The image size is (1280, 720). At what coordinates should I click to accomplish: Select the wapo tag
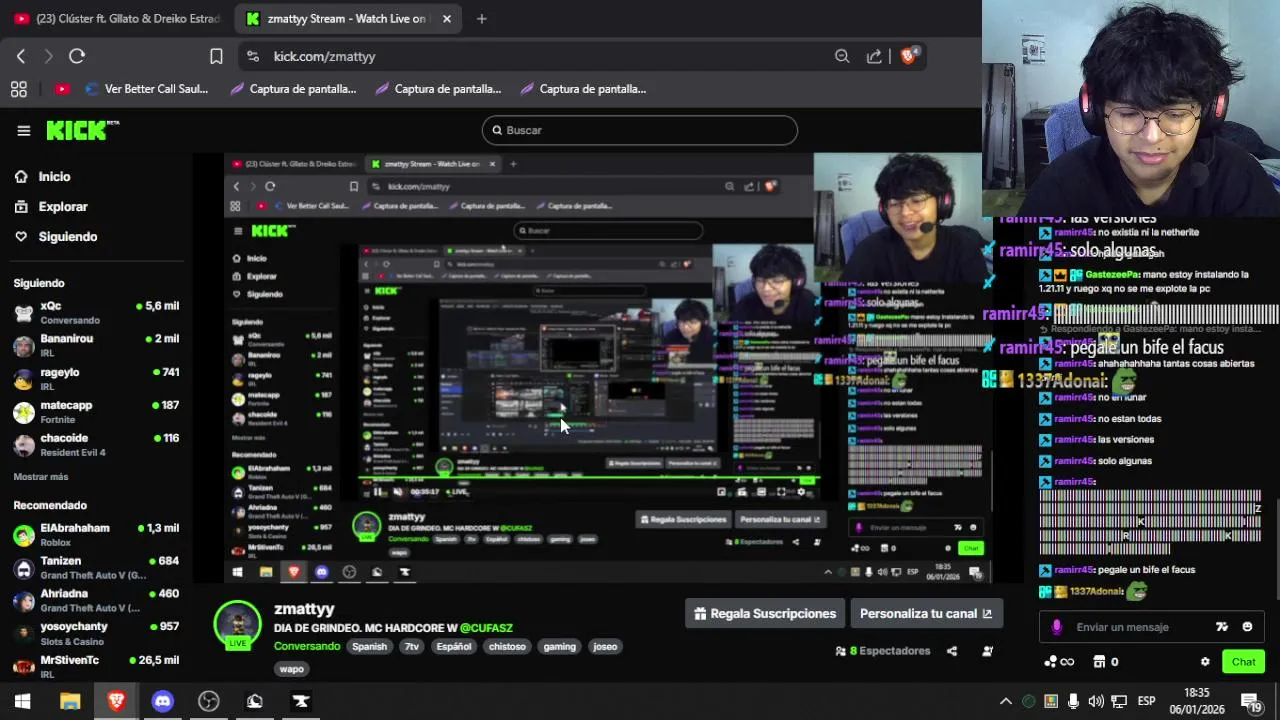coord(292,668)
